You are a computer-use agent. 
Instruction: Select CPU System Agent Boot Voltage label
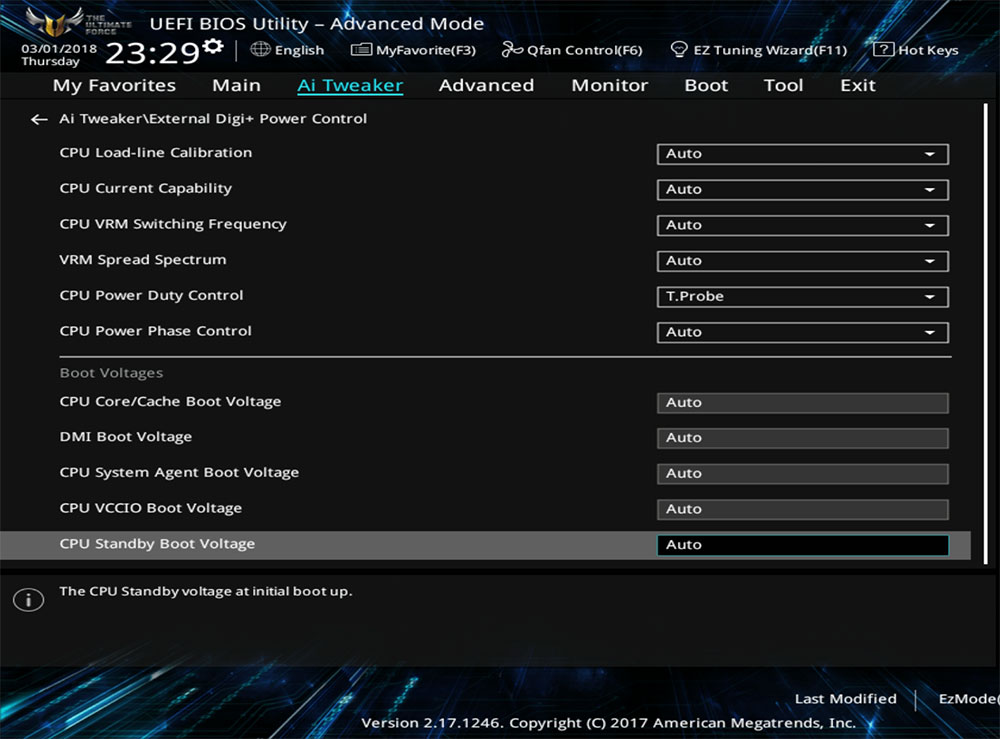[179, 473]
